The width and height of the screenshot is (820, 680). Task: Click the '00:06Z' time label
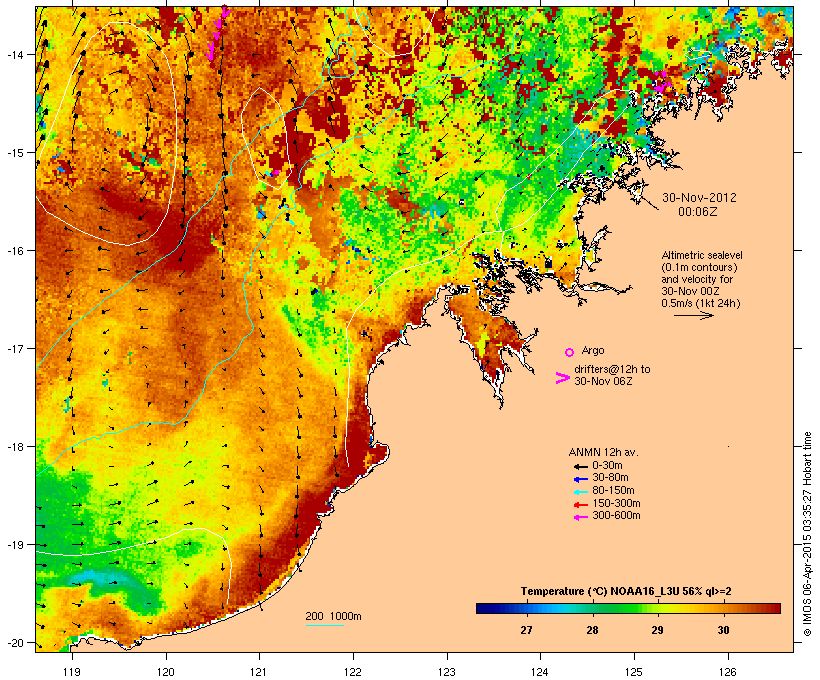point(698,212)
